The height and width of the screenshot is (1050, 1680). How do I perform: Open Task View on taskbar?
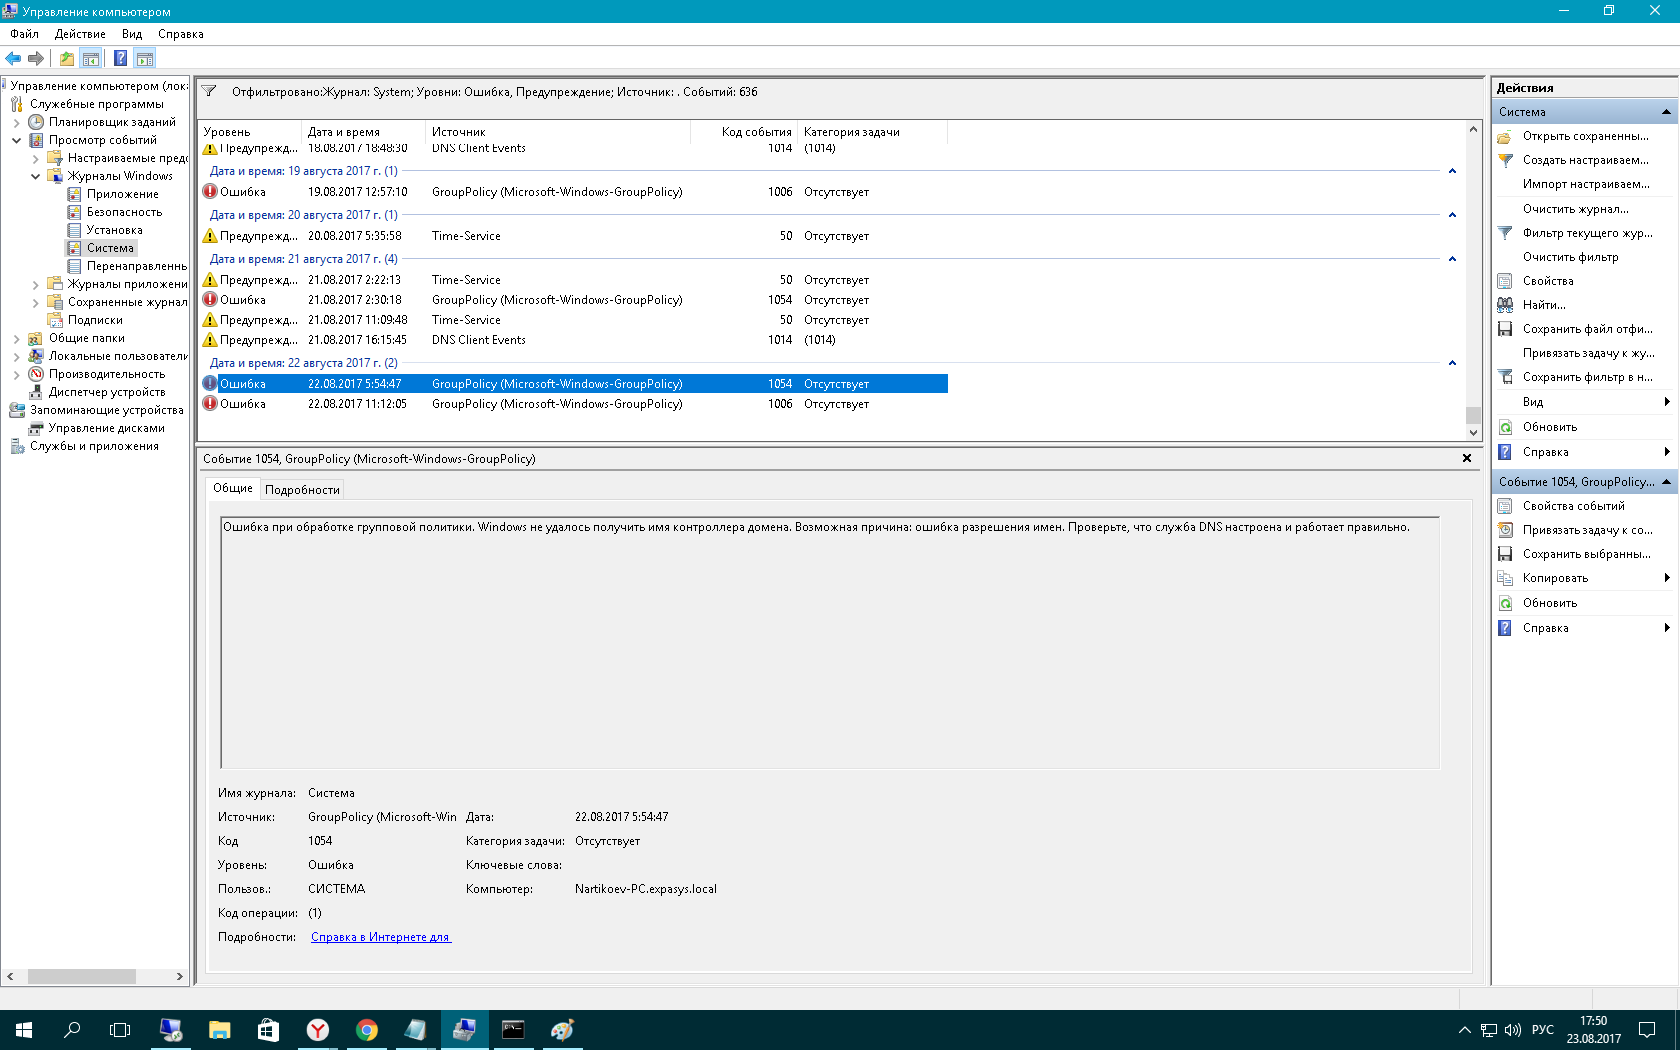[x=120, y=1030]
